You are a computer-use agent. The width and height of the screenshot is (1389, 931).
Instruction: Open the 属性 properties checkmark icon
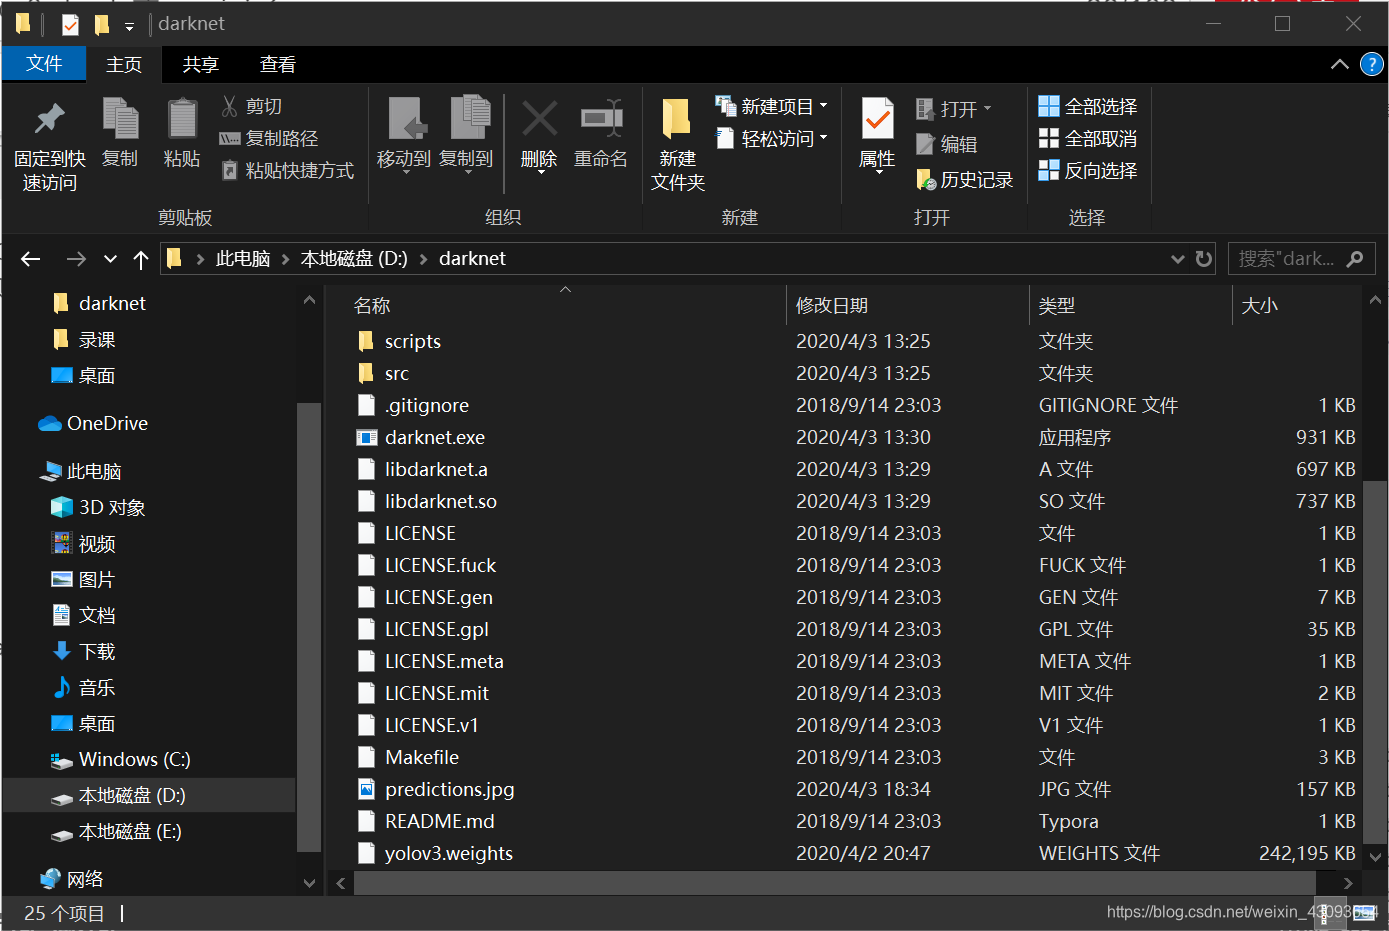click(877, 120)
